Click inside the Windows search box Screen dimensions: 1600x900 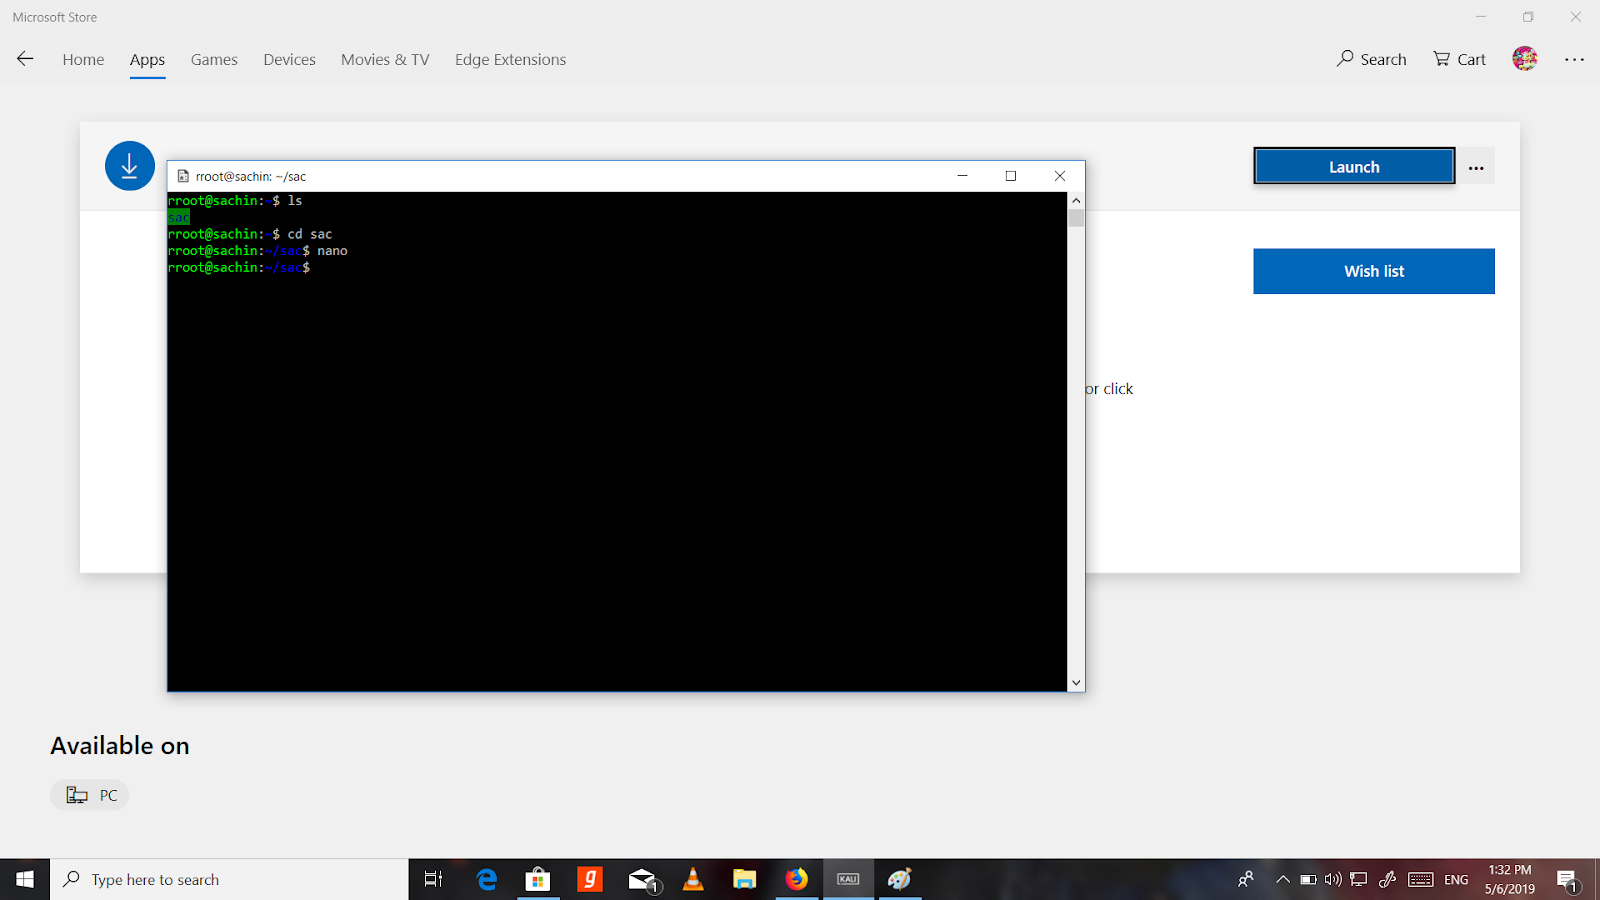coord(230,879)
